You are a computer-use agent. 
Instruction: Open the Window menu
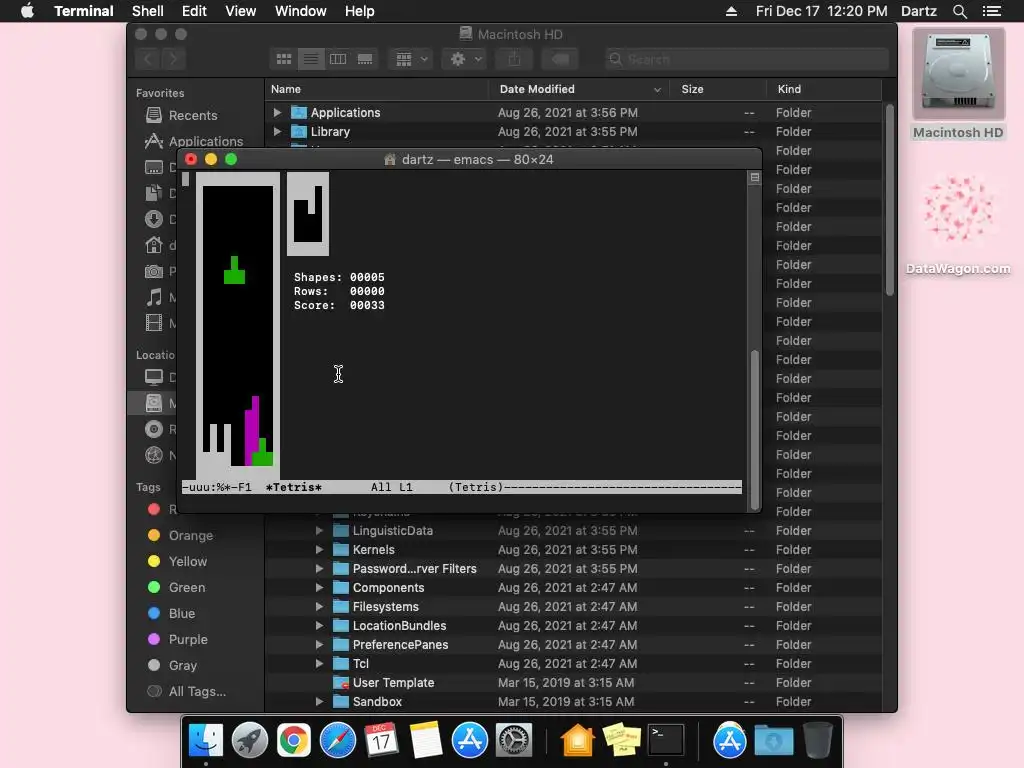coord(300,11)
